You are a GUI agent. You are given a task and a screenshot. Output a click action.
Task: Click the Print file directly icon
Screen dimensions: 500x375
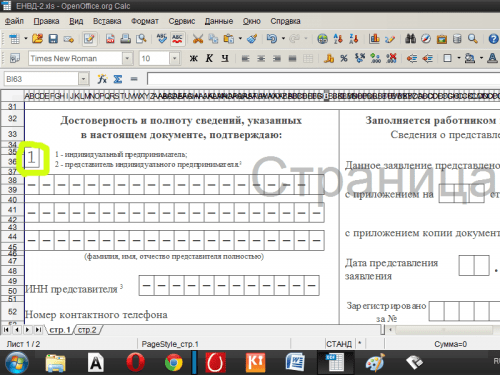126,39
